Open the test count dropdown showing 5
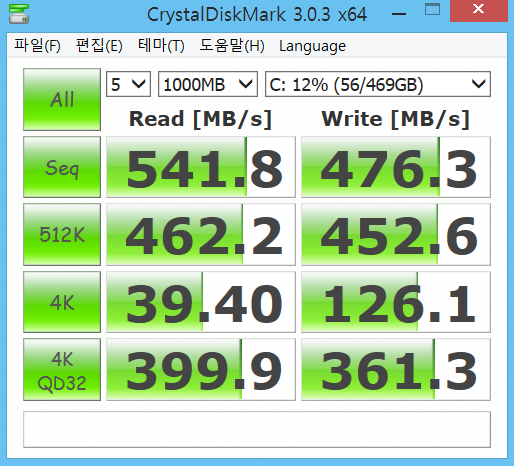Screen dimensions: 514x466 click(128, 84)
